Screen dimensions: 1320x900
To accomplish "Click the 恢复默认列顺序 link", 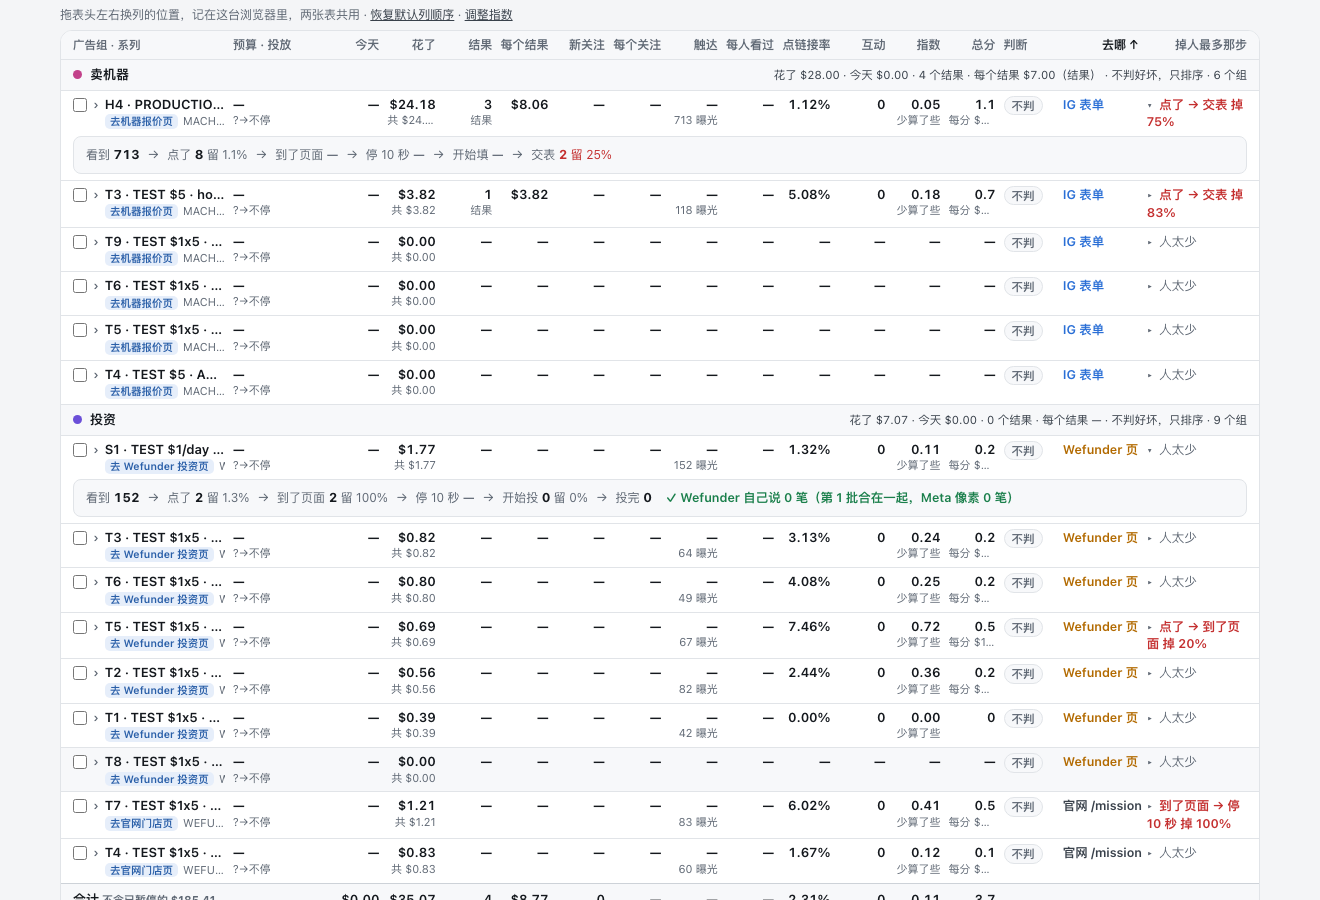I will click(412, 15).
